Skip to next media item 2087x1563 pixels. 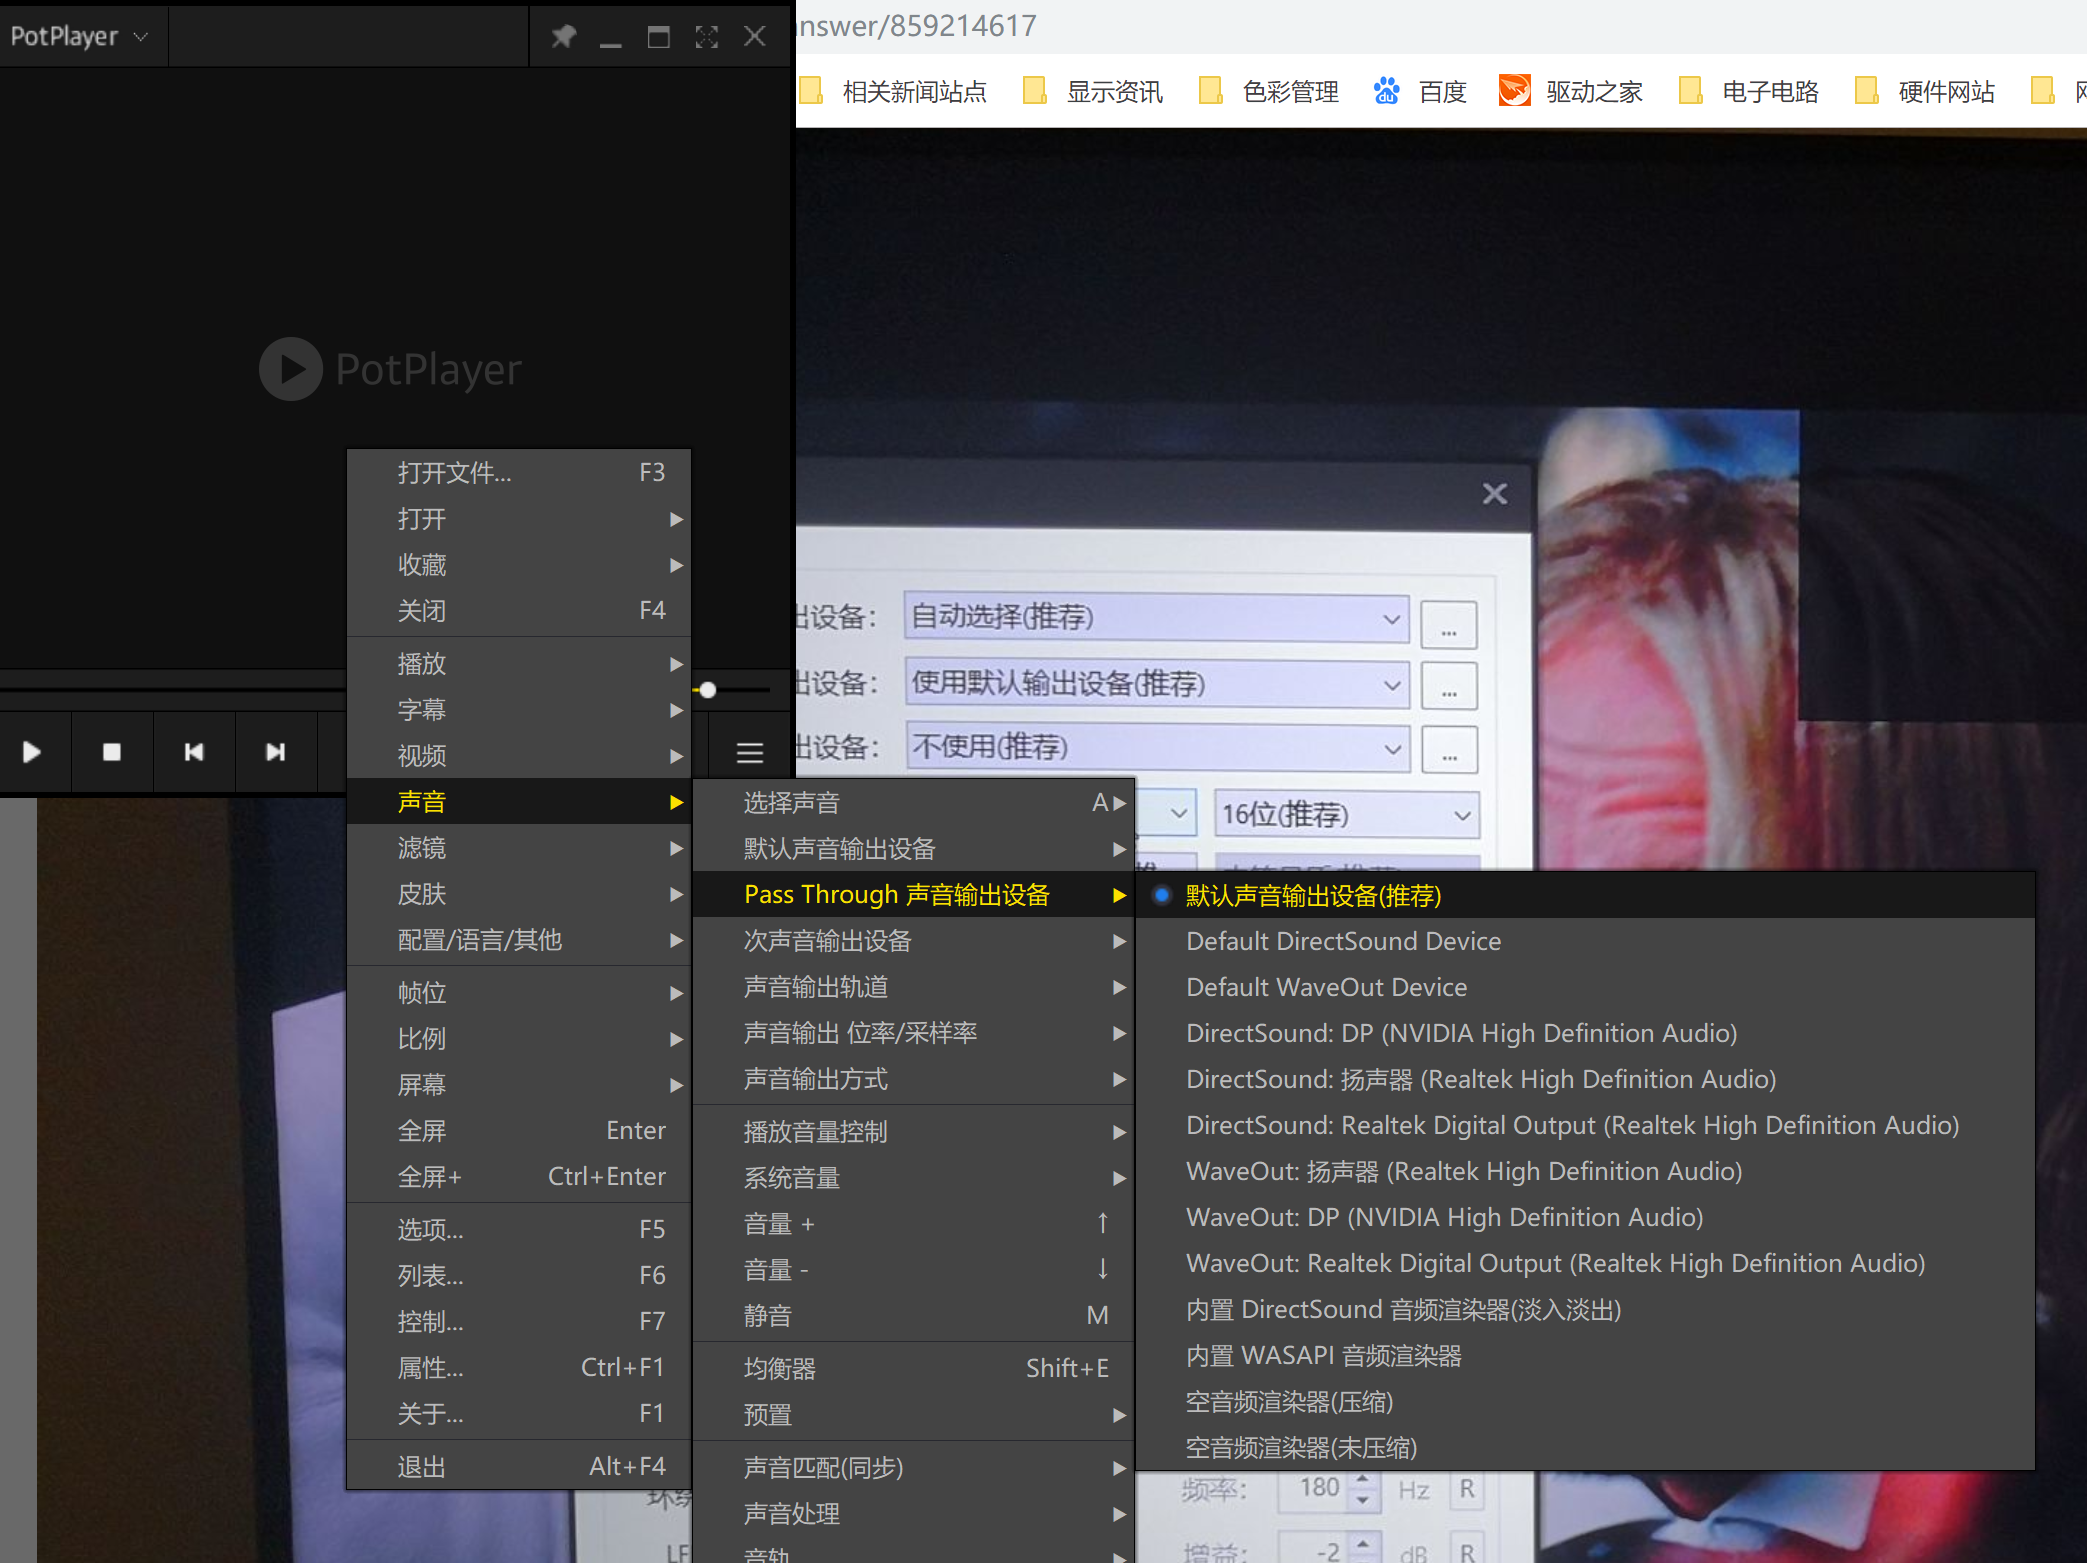pos(276,752)
